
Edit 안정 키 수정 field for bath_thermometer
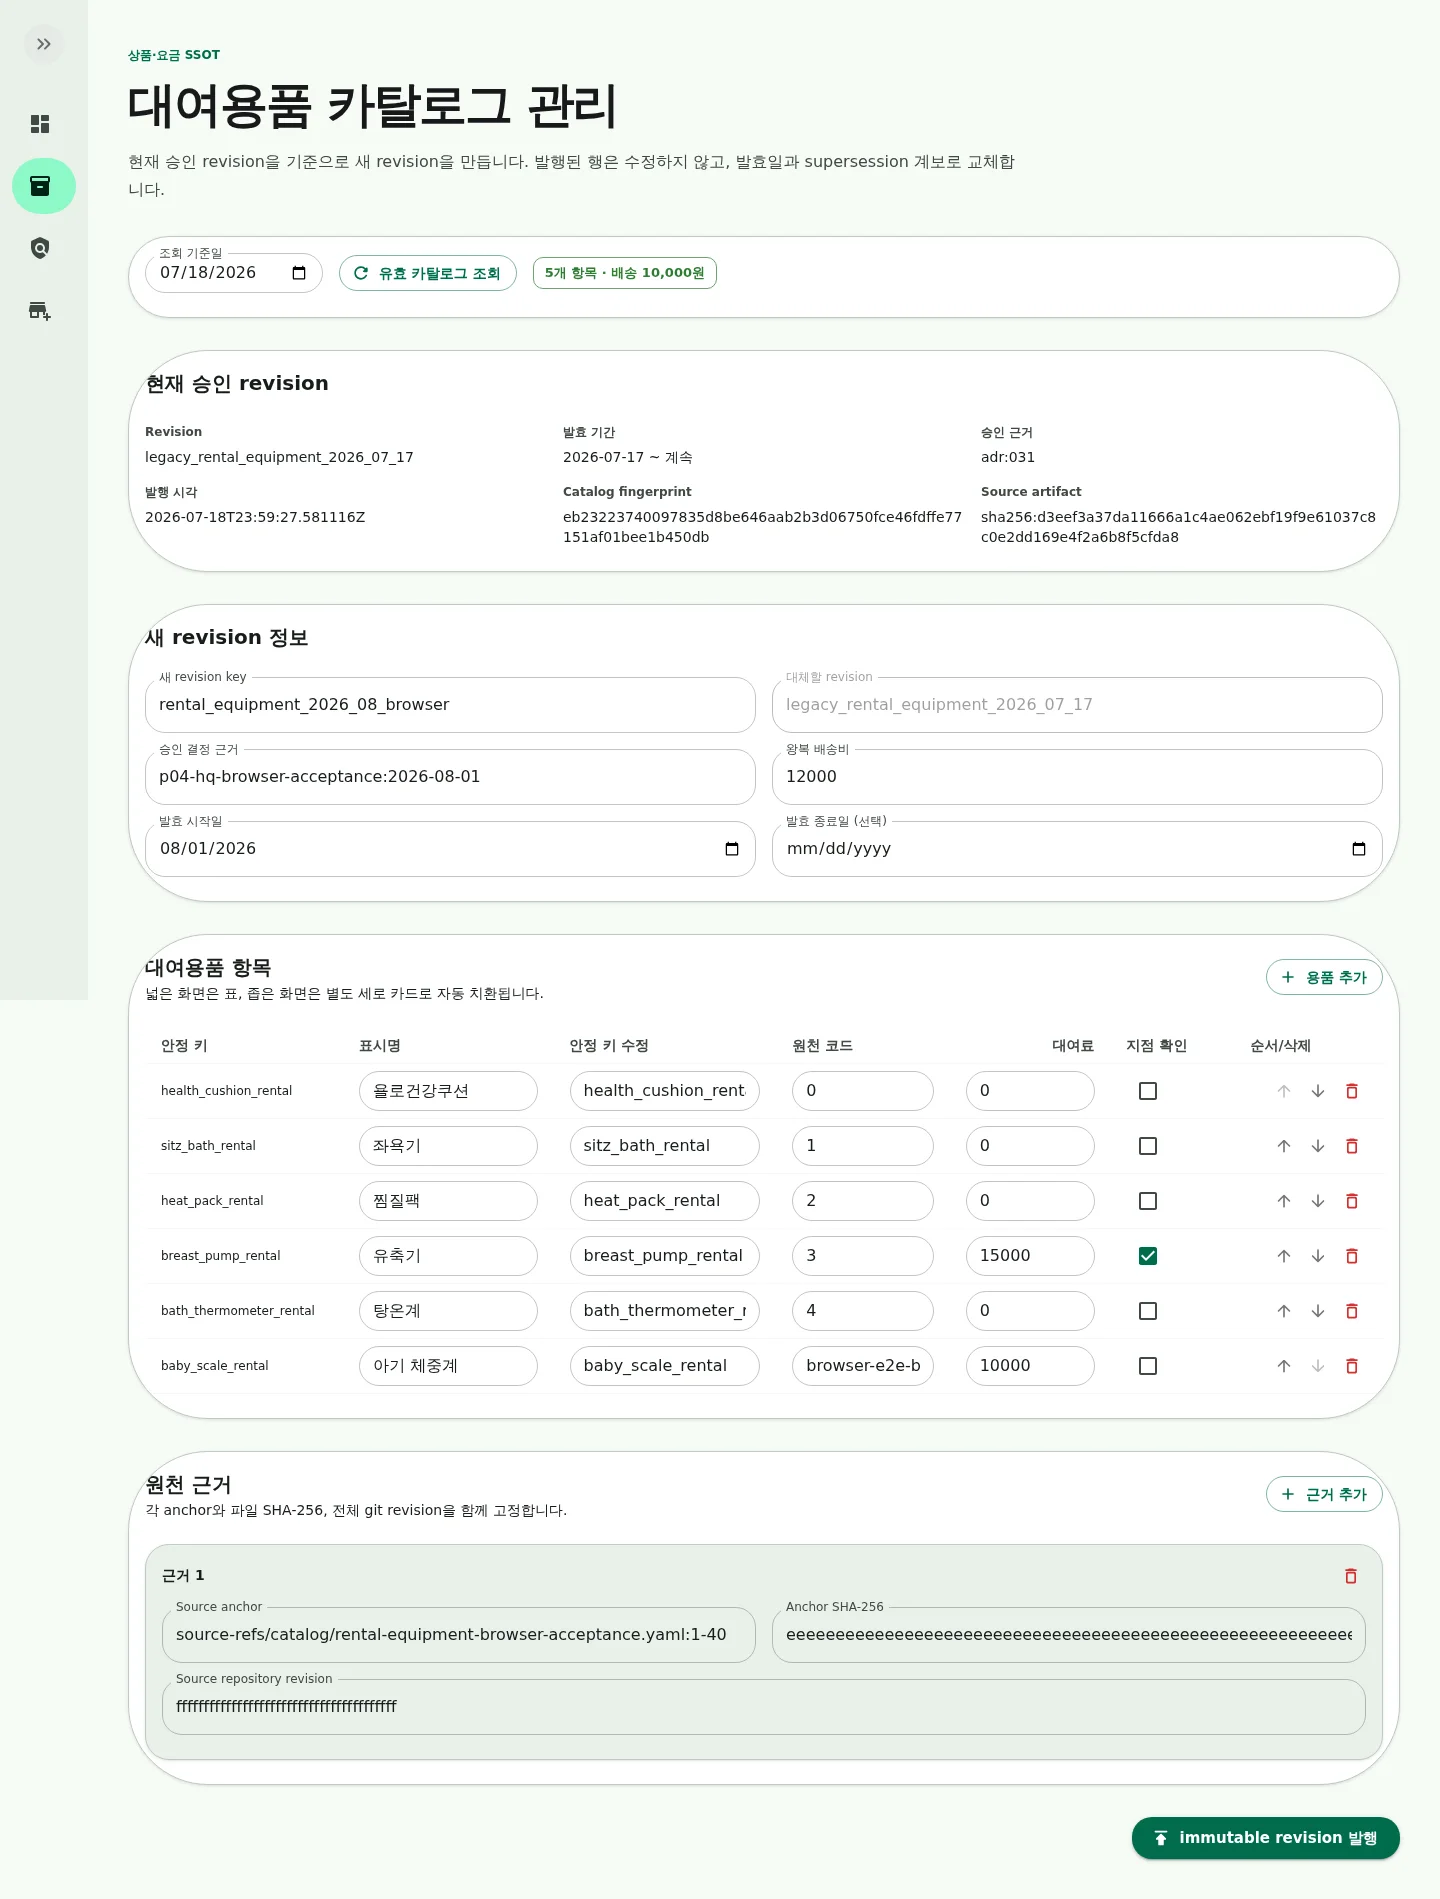tap(664, 1311)
